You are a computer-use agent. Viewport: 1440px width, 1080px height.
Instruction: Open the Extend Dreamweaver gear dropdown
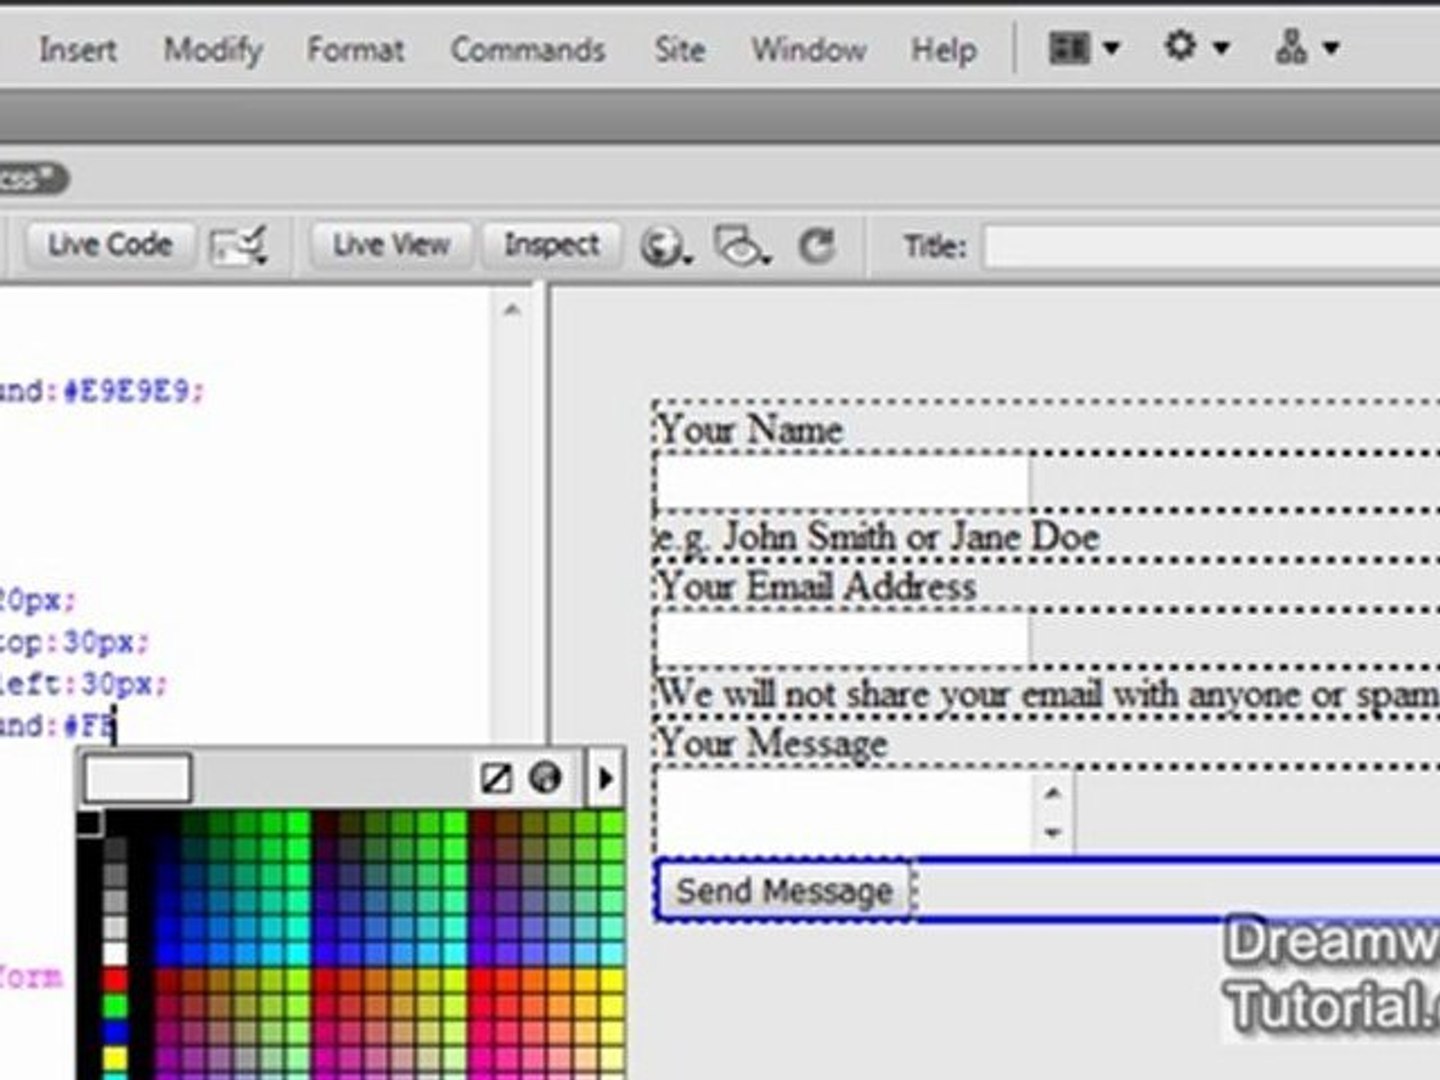click(1196, 46)
